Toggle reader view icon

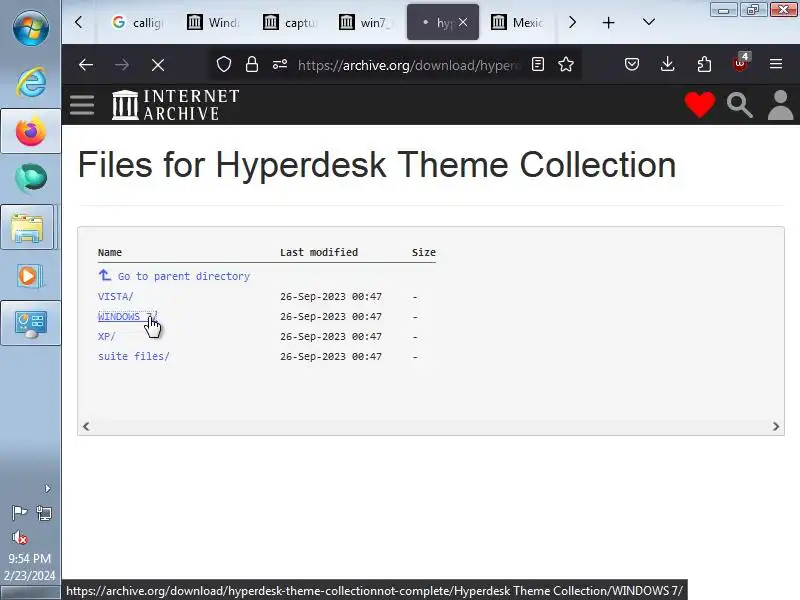point(538,64)
